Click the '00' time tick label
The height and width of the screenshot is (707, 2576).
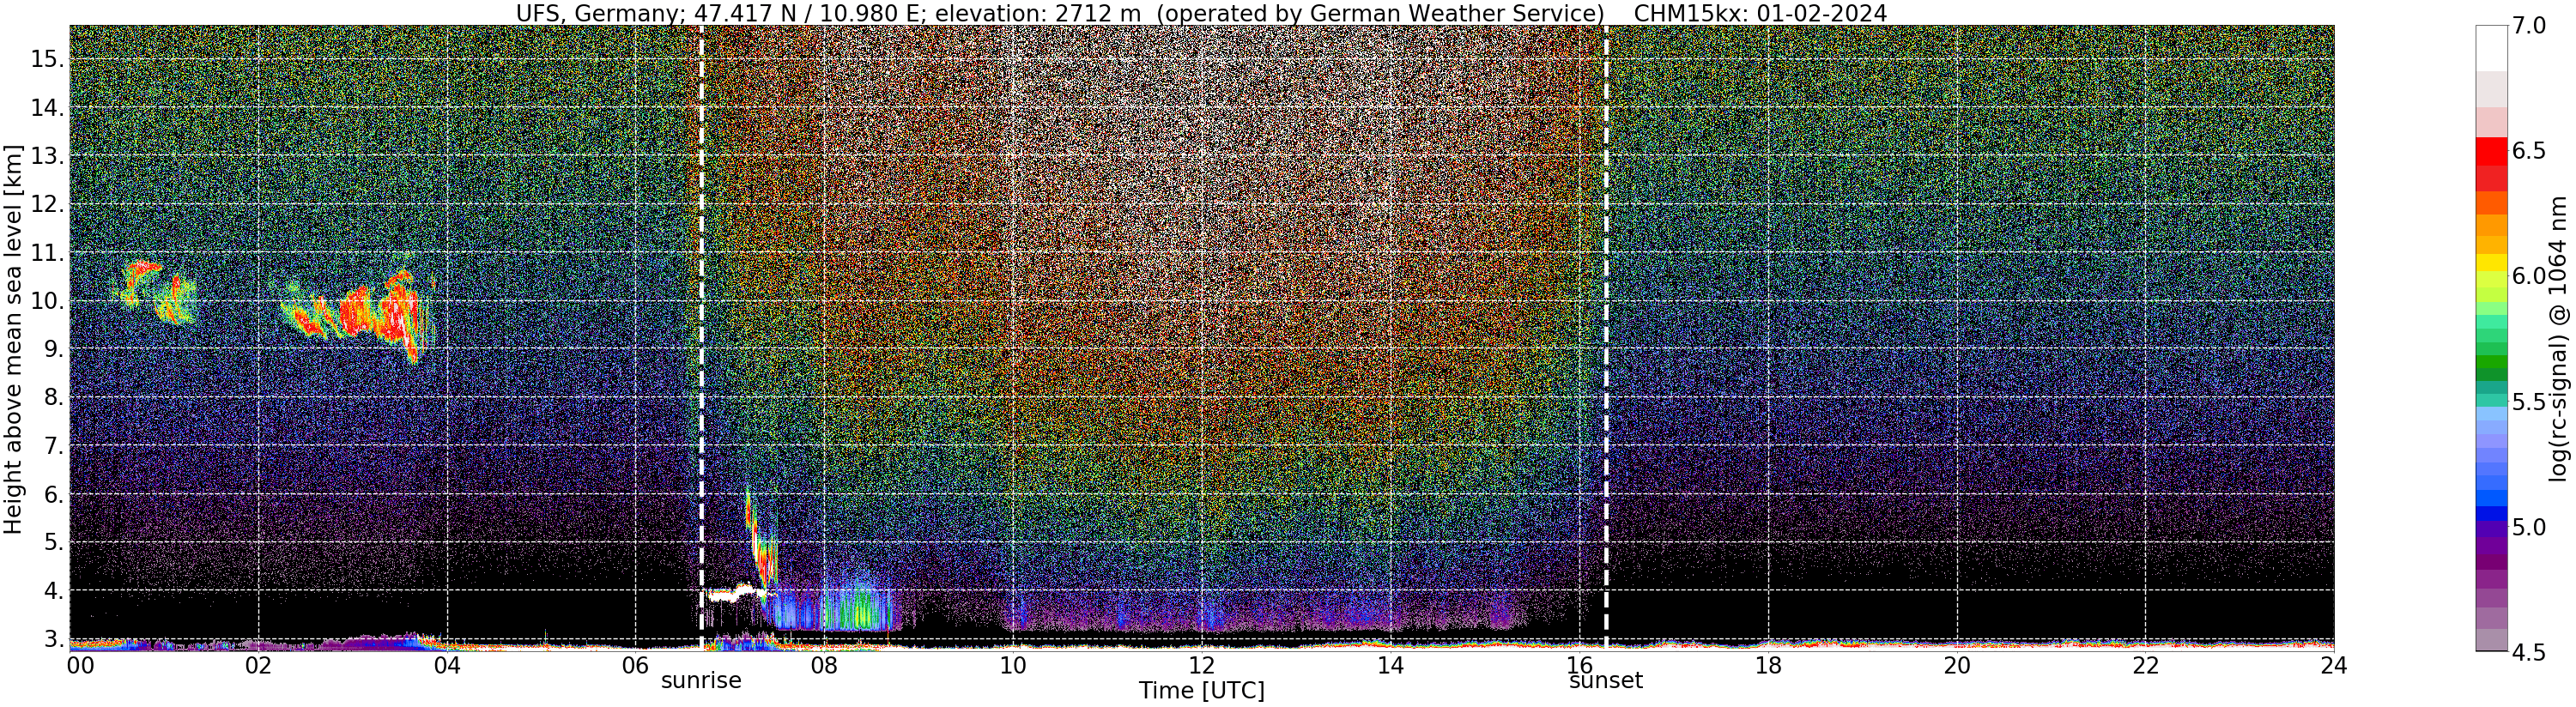tap(80, 665)
